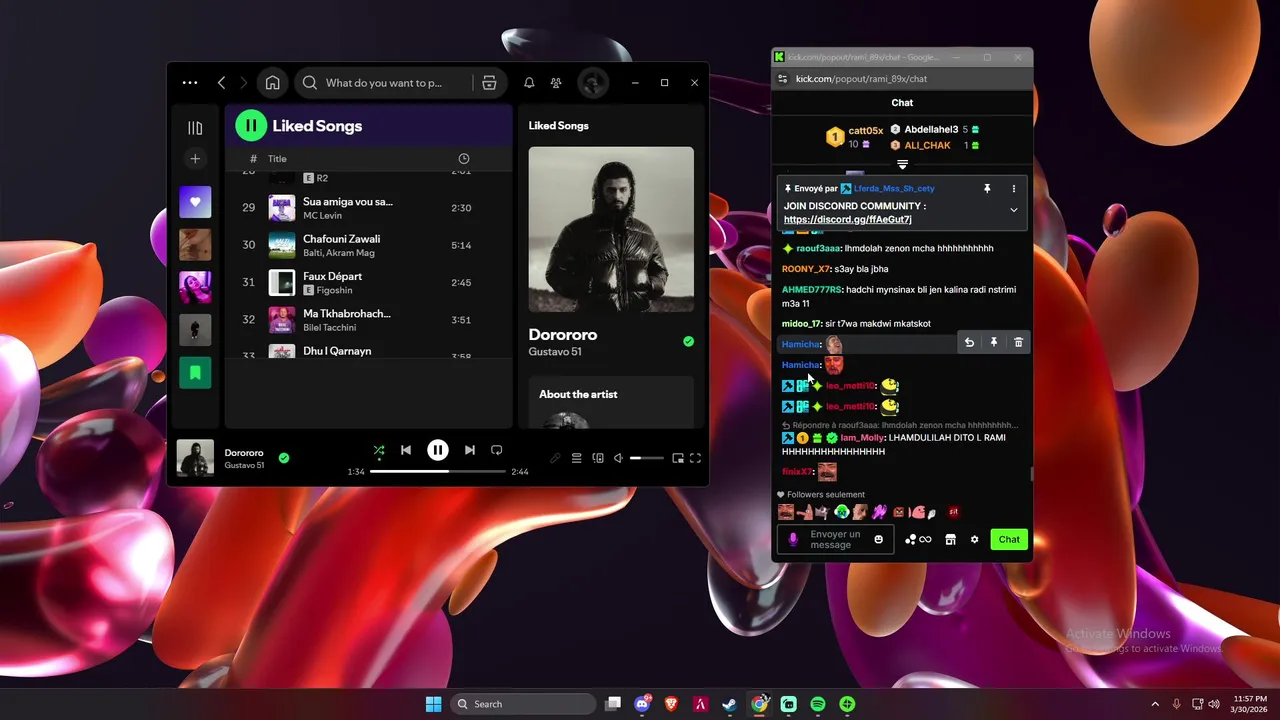This screenshot has height=720, width=1280.
Task: Open 'Gustavo 51' artist link in side panel
Action: pyautogui.click(x=555, y=352)
